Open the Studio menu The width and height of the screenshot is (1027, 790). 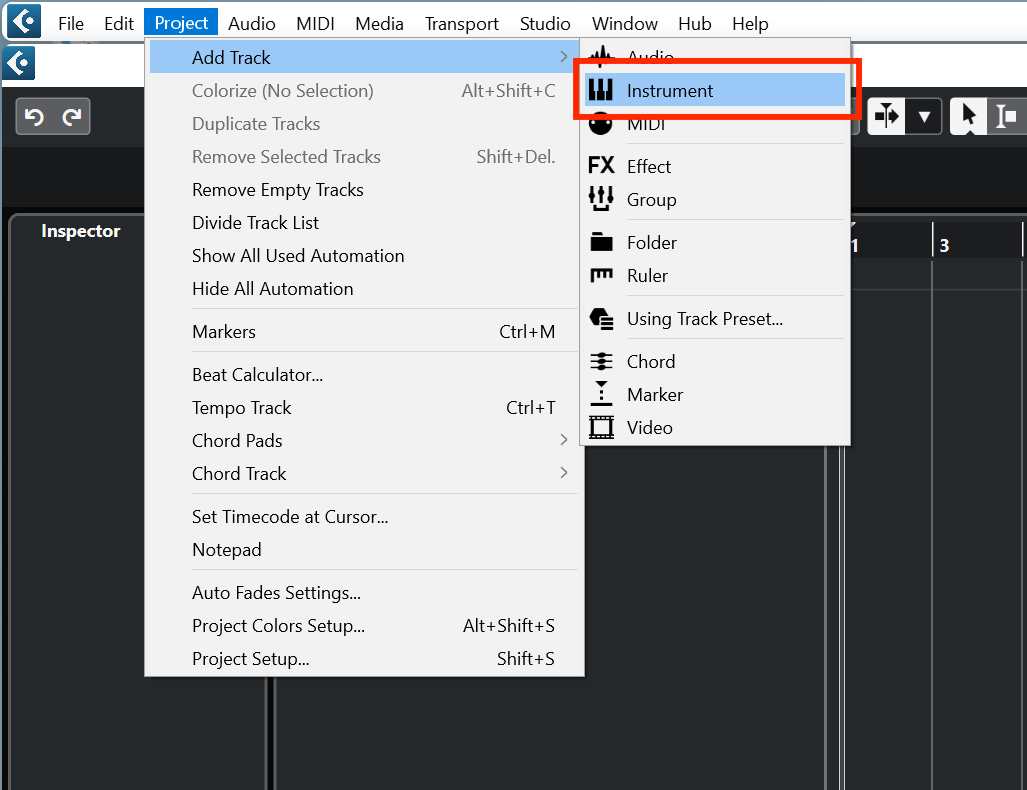coord(545,23)
